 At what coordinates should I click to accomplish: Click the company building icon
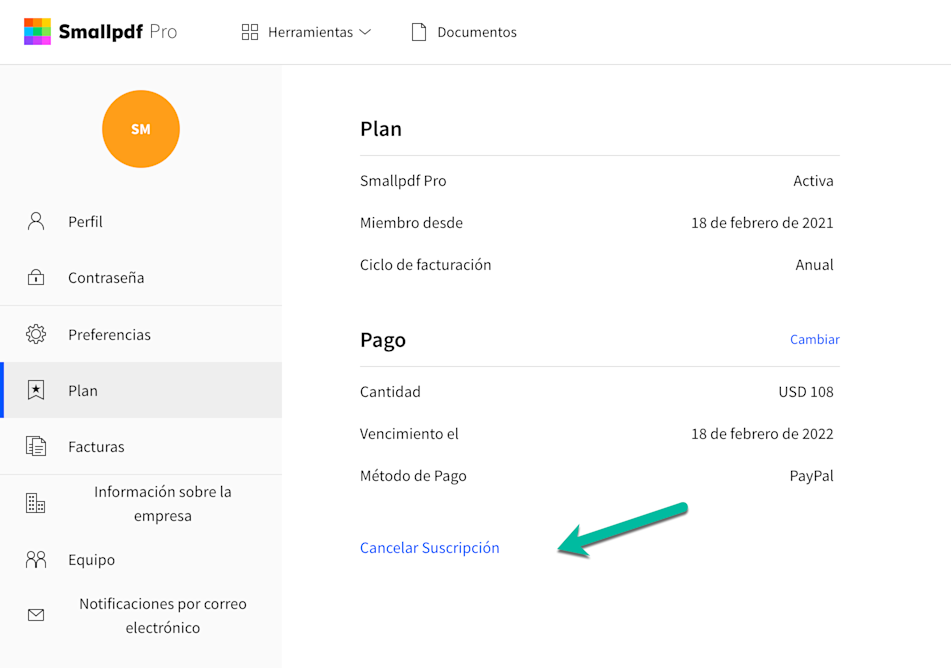coord(35,503)
